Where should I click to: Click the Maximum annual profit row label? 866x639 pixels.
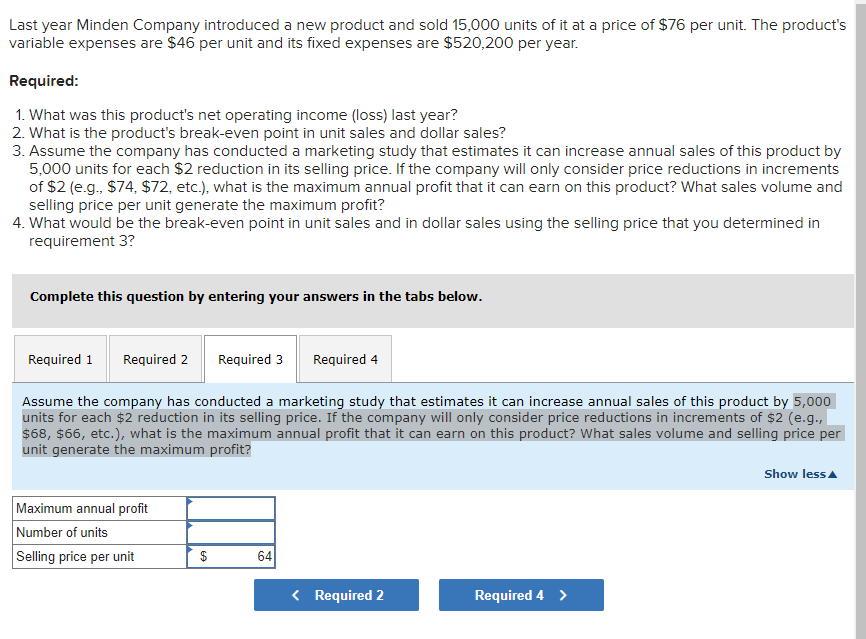click(x=82, y=509)
